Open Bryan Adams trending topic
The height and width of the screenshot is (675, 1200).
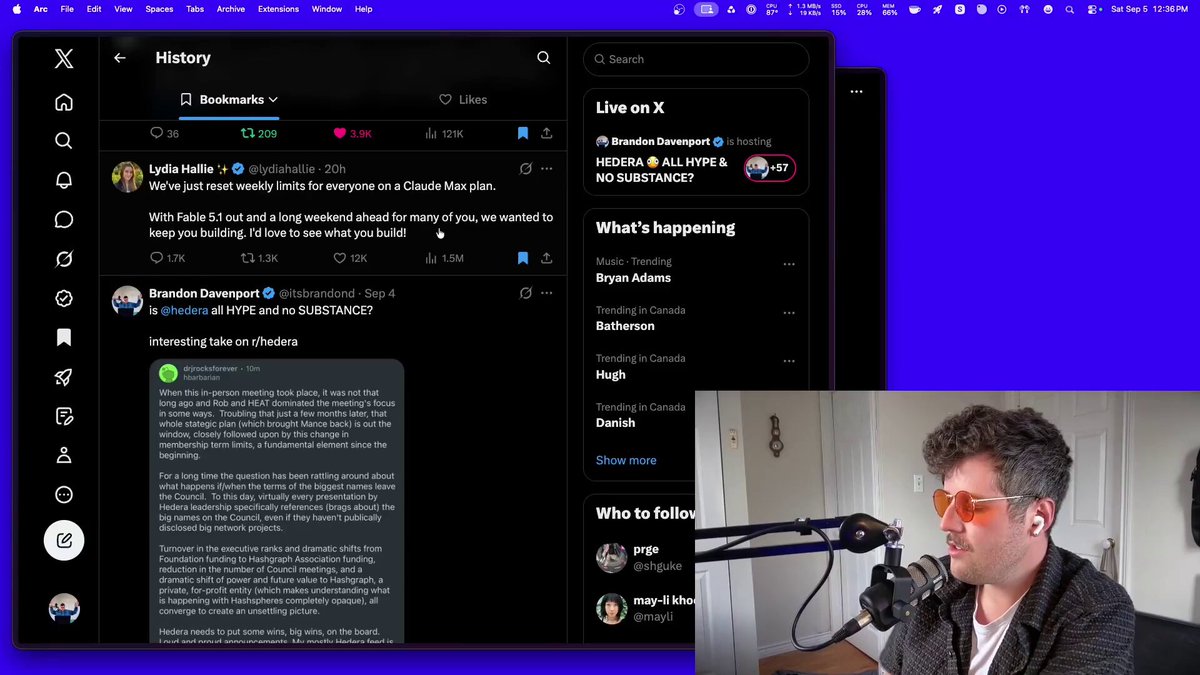pyautogui.click(x=633, y=278)
